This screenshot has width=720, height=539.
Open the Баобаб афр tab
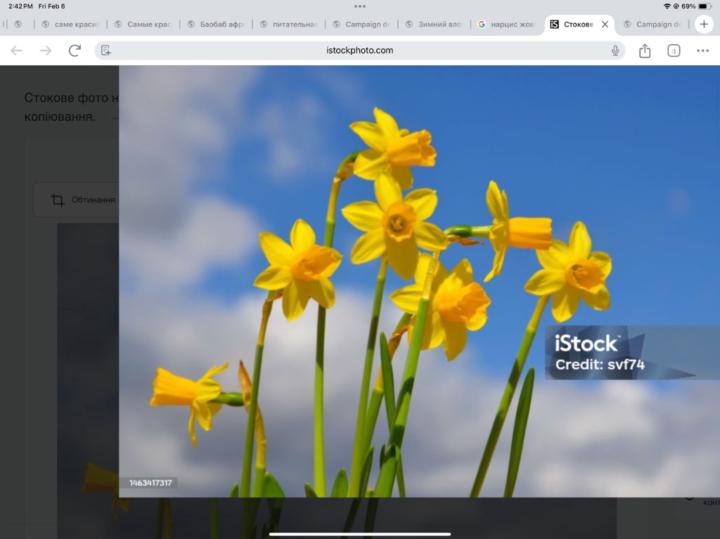[x=216, y=24]
